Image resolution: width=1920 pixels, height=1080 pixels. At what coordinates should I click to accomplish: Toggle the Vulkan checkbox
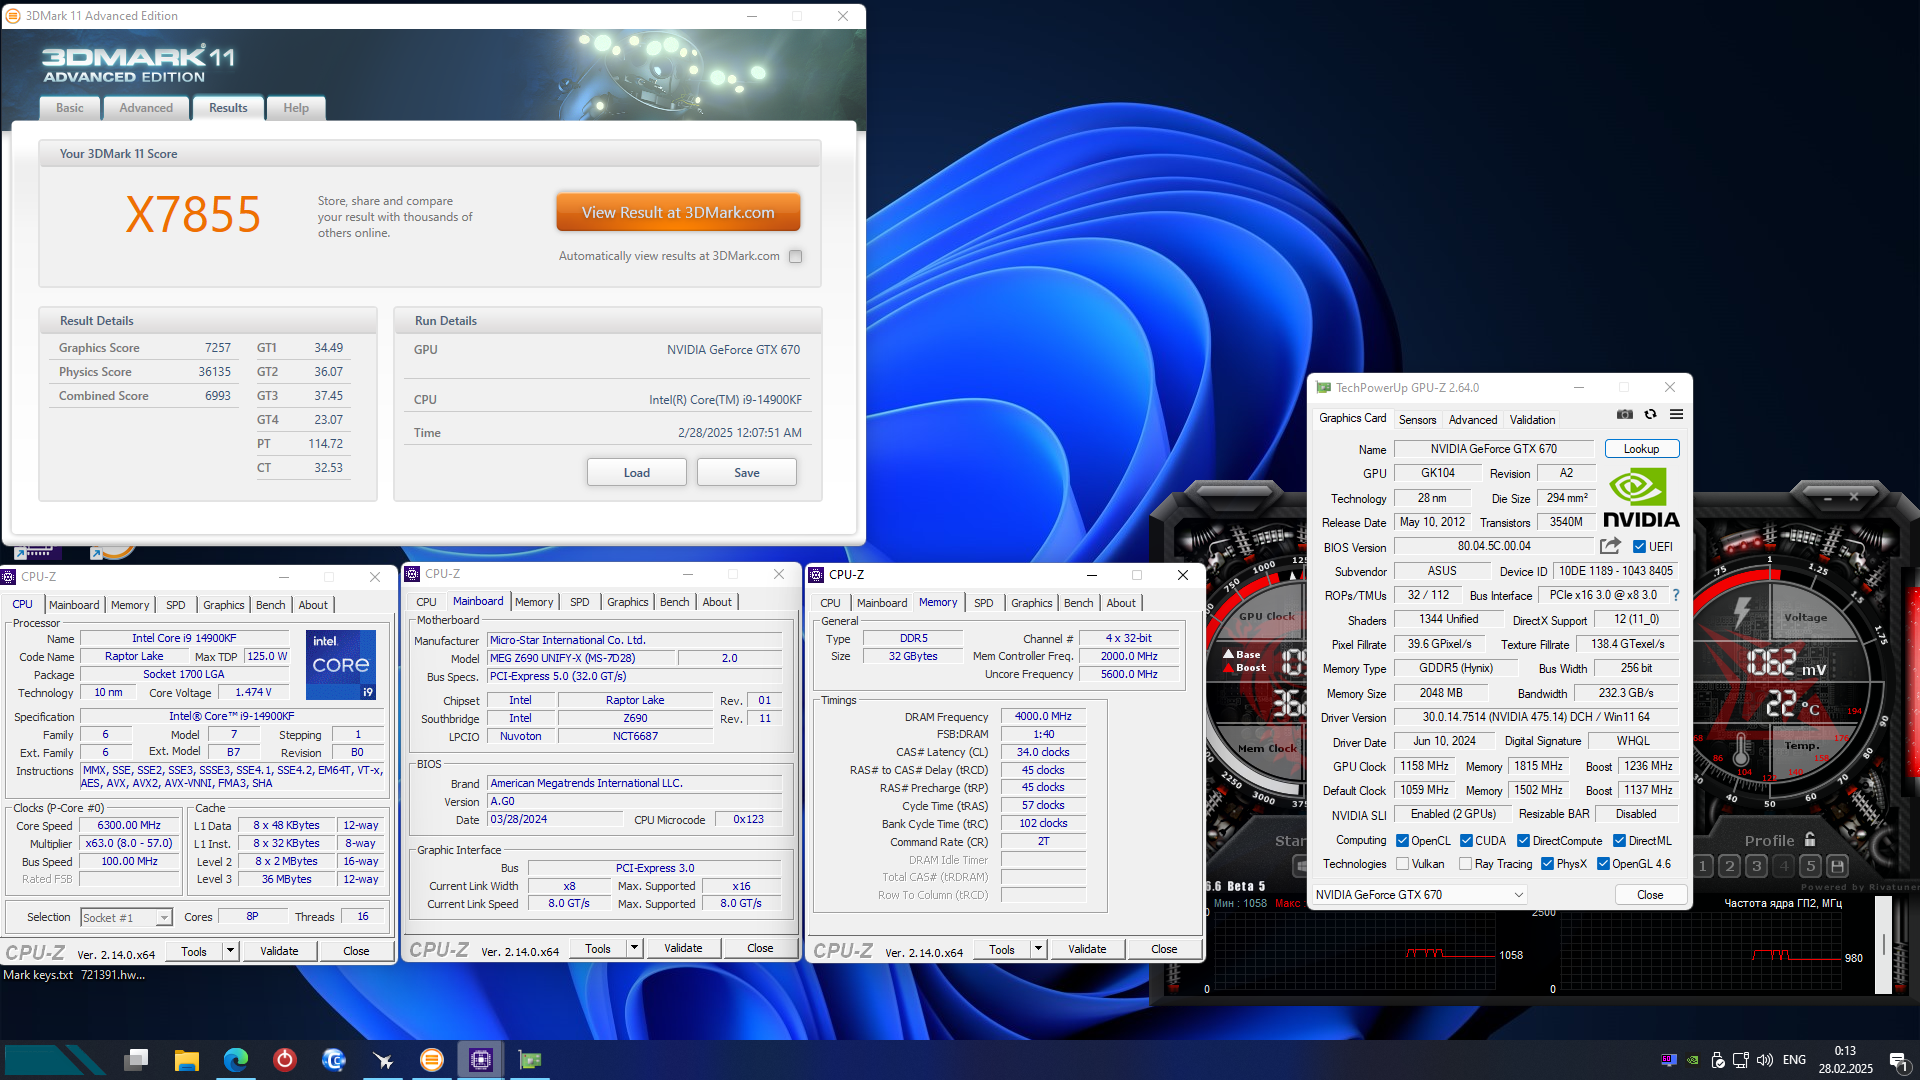point(1402,864)
